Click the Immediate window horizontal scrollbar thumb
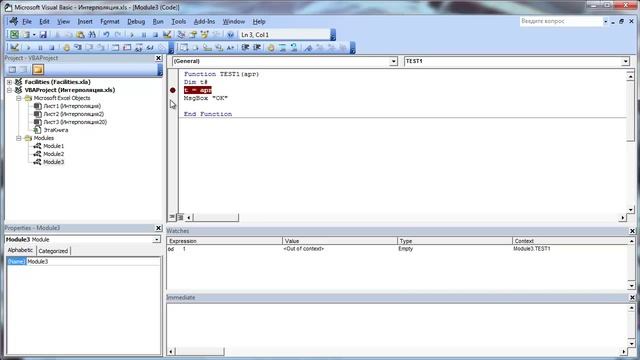 click(x=200, y=351)
